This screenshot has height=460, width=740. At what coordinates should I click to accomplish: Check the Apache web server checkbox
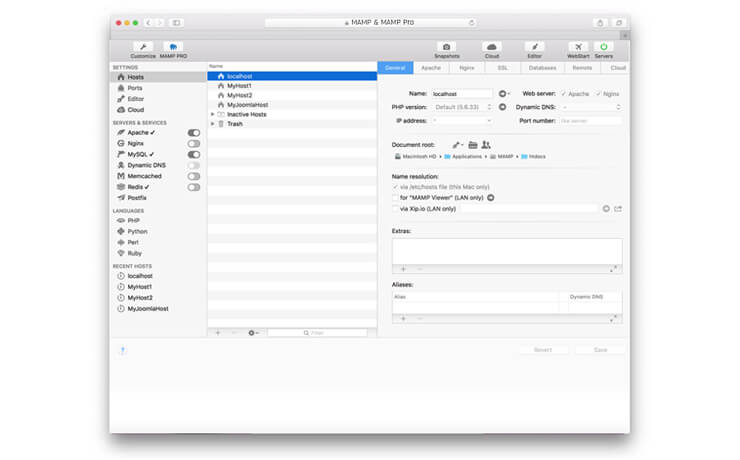click(563, 94)
